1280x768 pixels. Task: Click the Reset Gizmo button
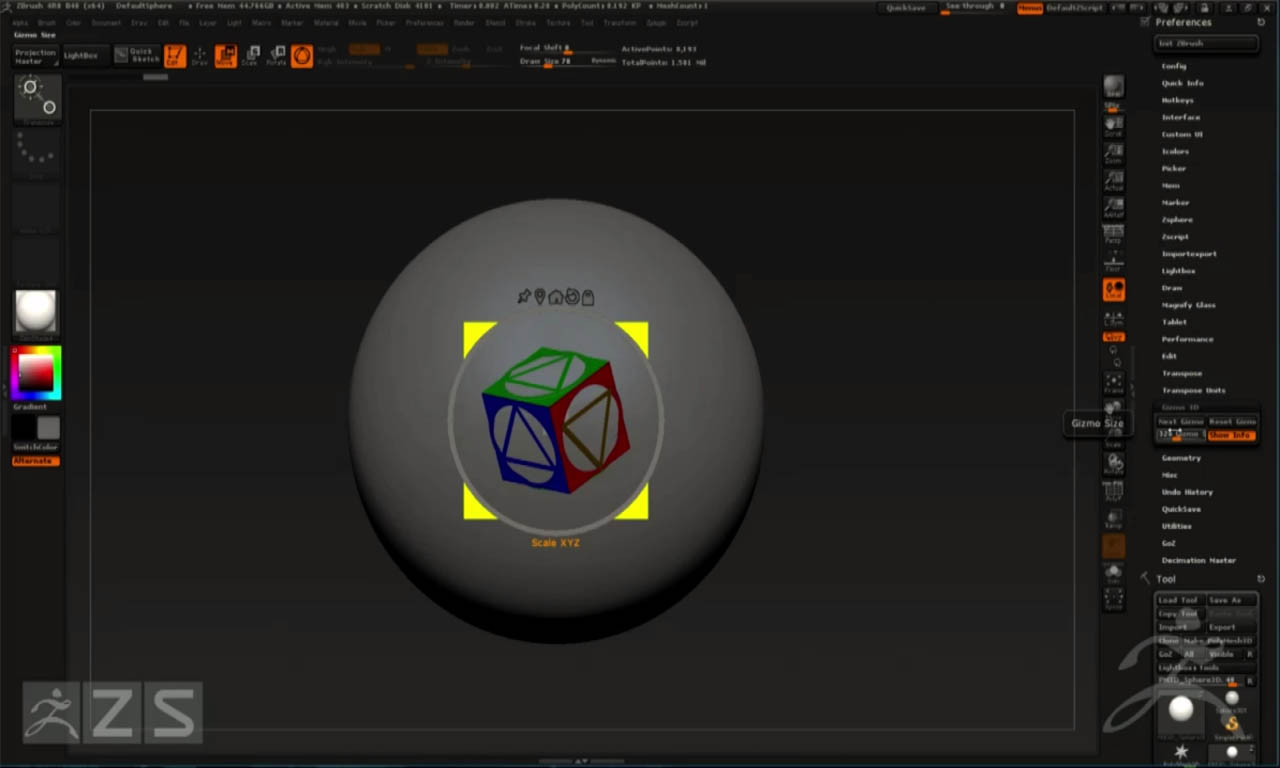1232,422
